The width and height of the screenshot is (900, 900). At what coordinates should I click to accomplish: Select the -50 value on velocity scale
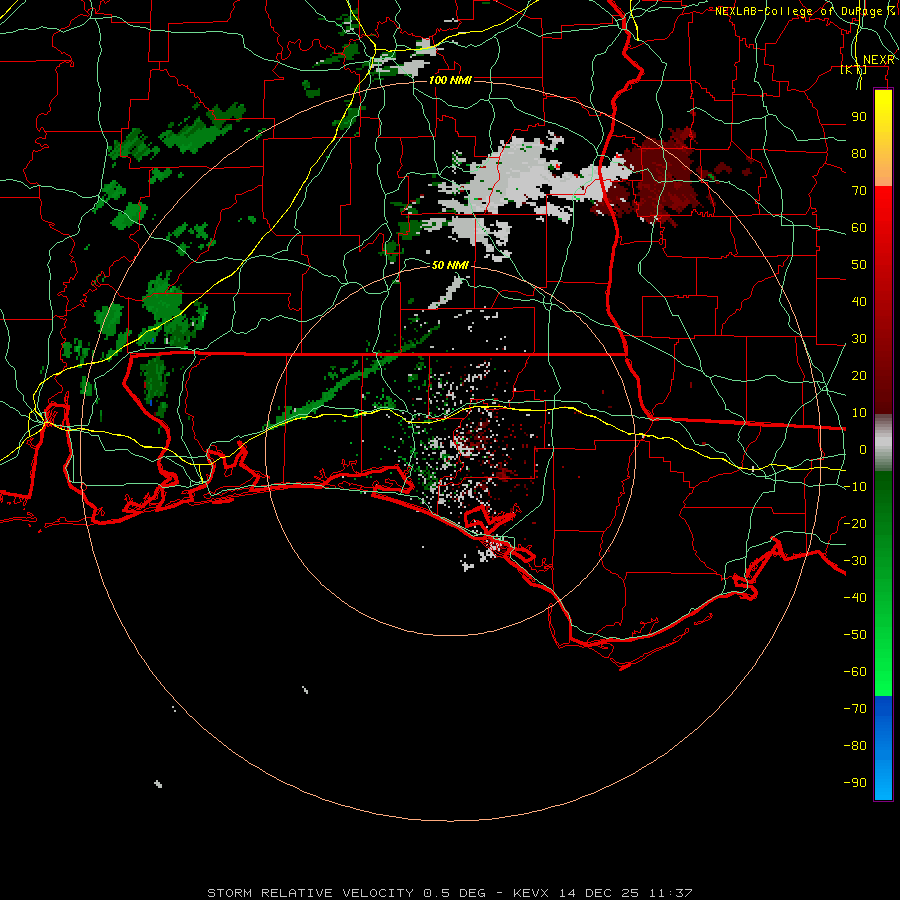tap(855, 635)
